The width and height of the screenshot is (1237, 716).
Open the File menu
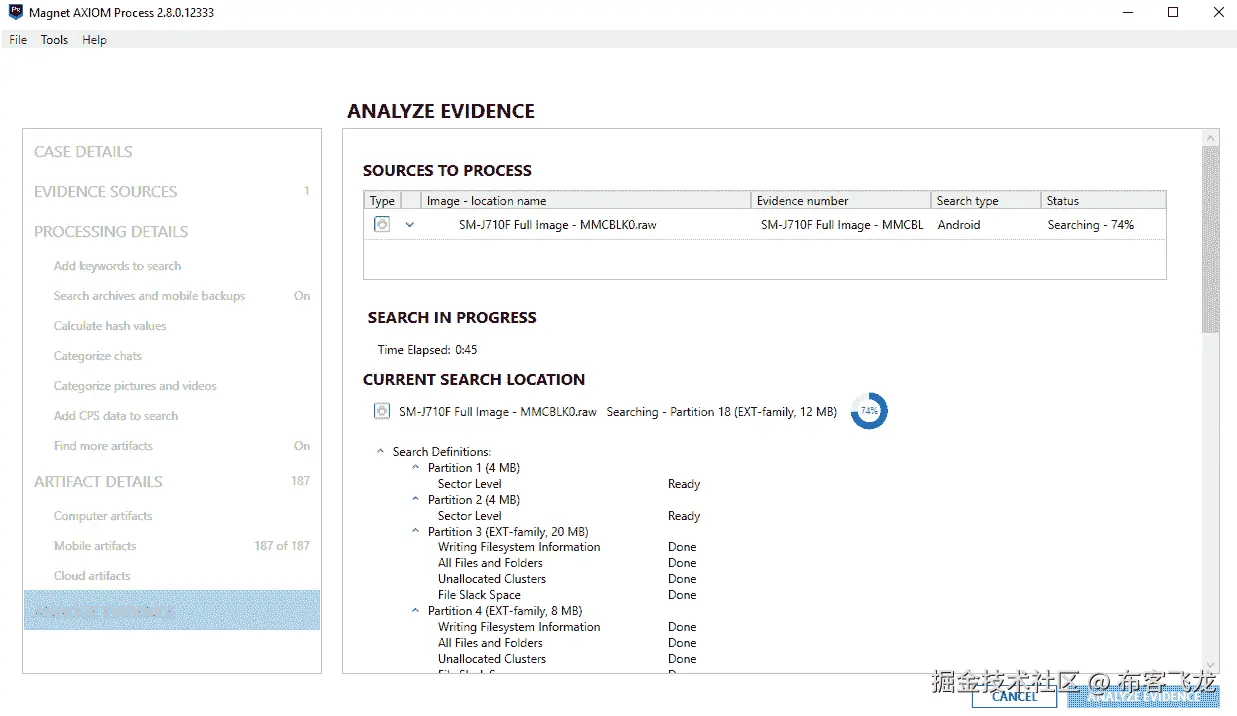[18, 40]
